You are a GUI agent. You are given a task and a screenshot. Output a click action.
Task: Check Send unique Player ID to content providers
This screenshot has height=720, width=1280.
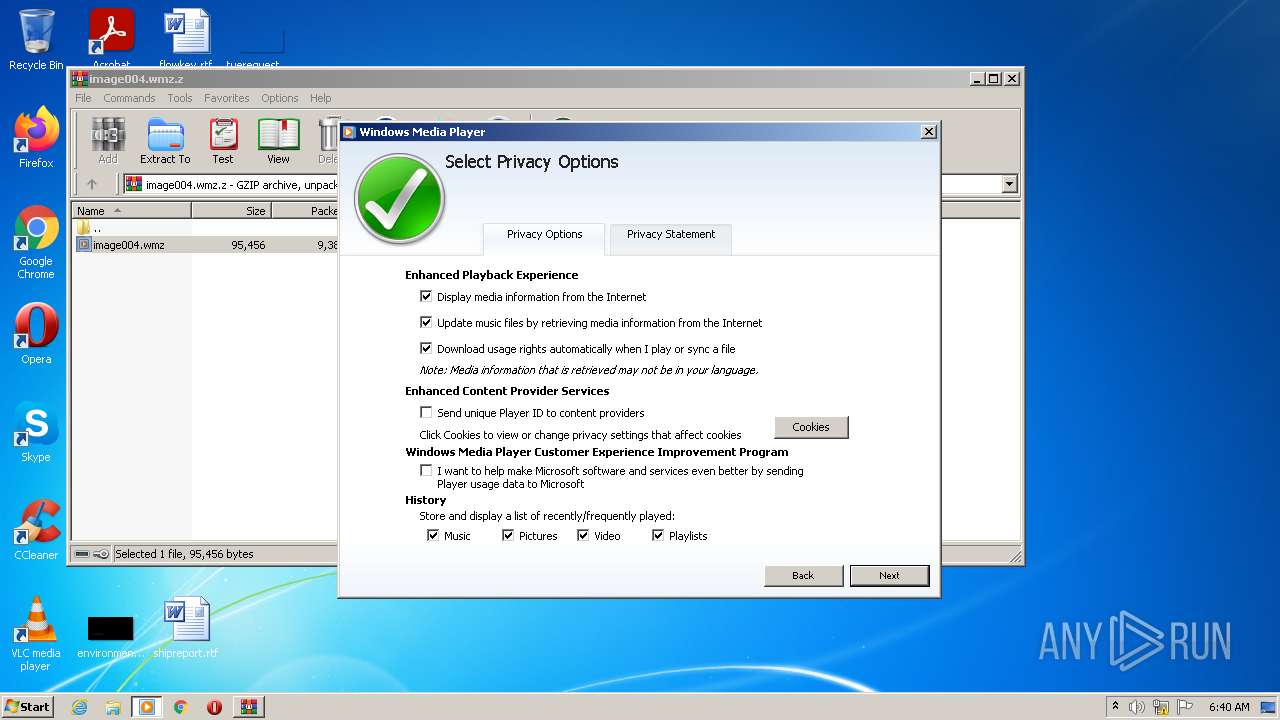click(426, 413)
